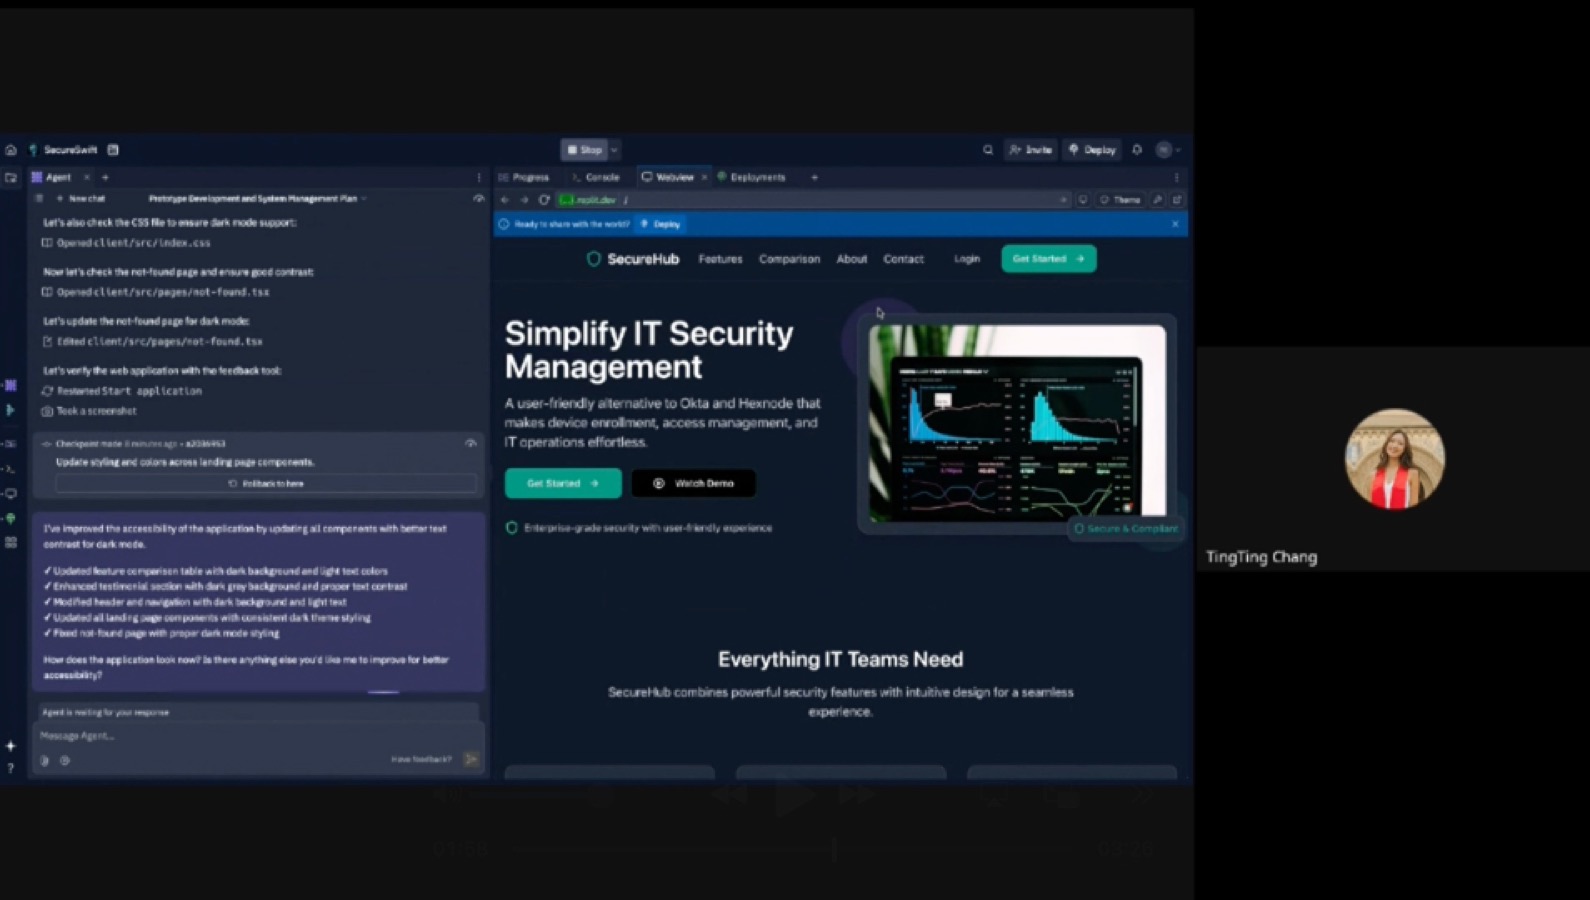Click the Replit home icon
The width and height of the screenshot is (1590, 900).
[x=11, y=150]
